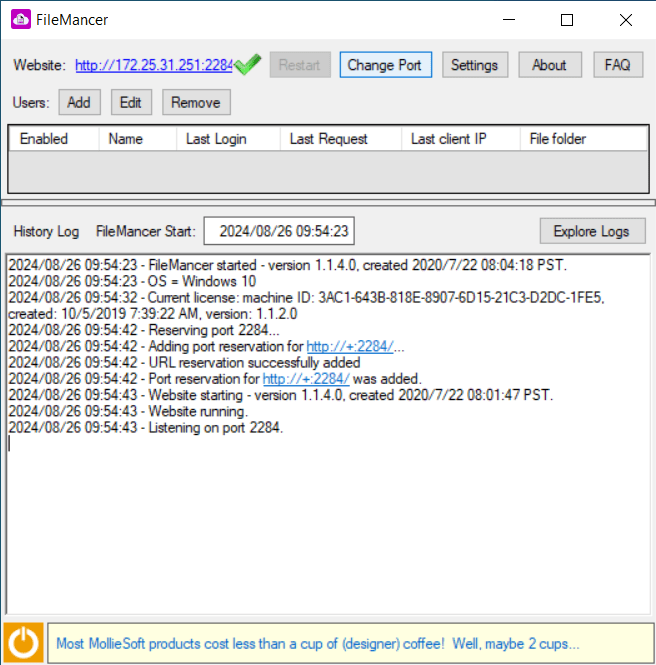Click the MollieSoft products coffee banner
The width and height of the screenshot is (656, 665).
[x=350, y=643]
